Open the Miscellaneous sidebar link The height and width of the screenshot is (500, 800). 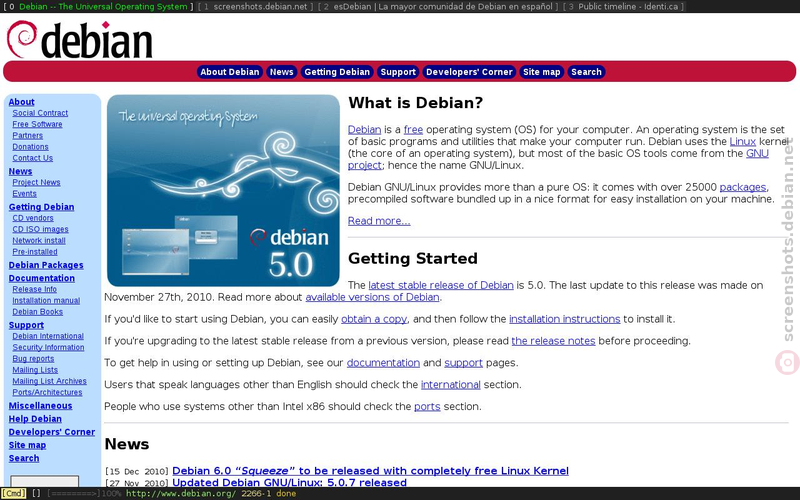(40, 406)
